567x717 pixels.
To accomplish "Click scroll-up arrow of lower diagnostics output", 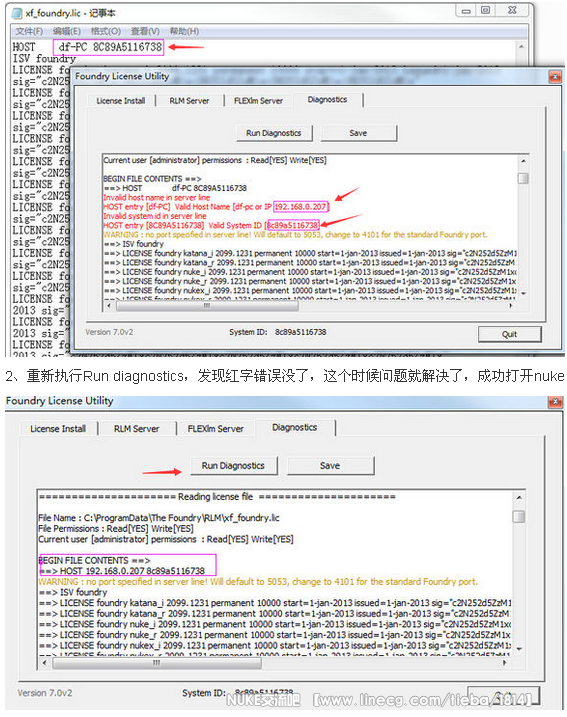I will coord(519,498).
